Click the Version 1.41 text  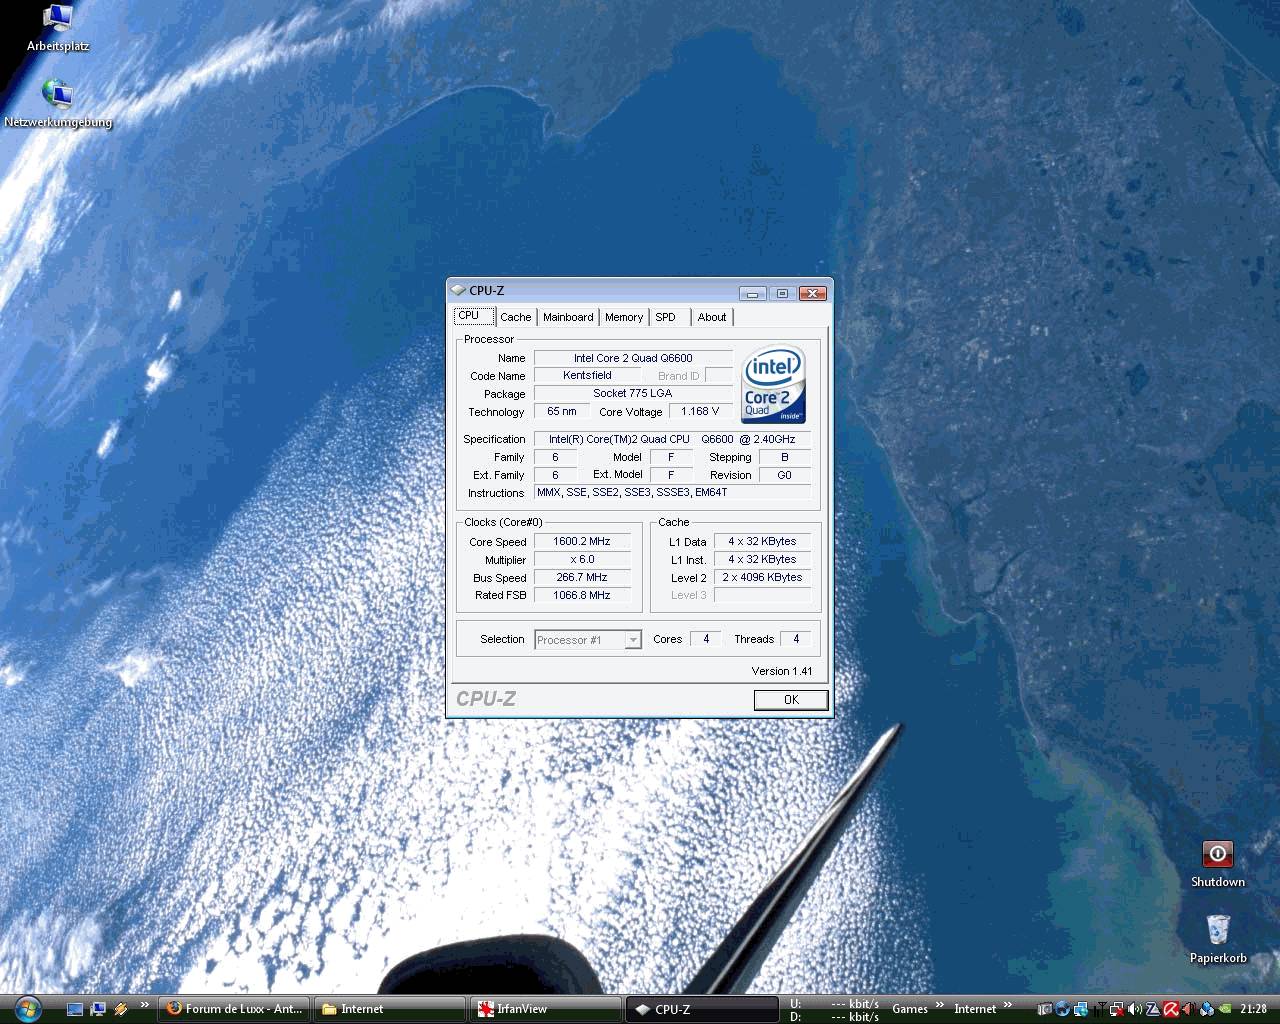(x=782, y=672)
